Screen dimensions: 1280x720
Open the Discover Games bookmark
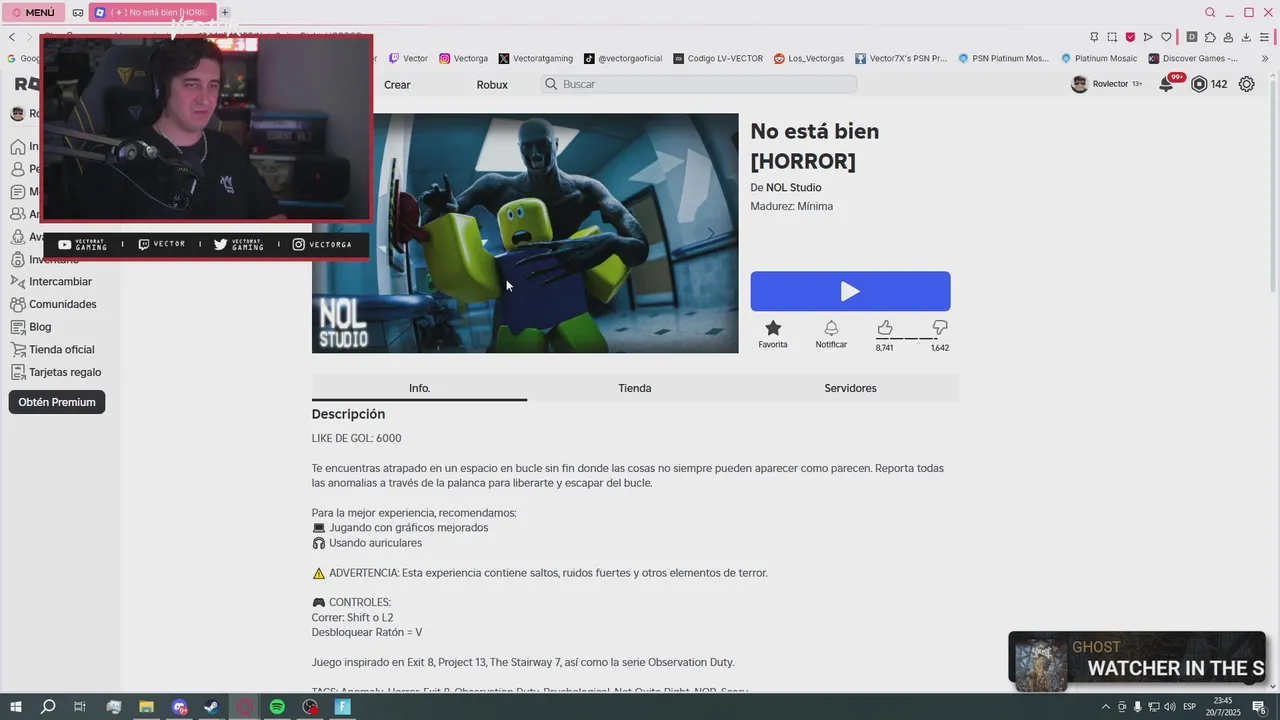tap(1193, 58)
